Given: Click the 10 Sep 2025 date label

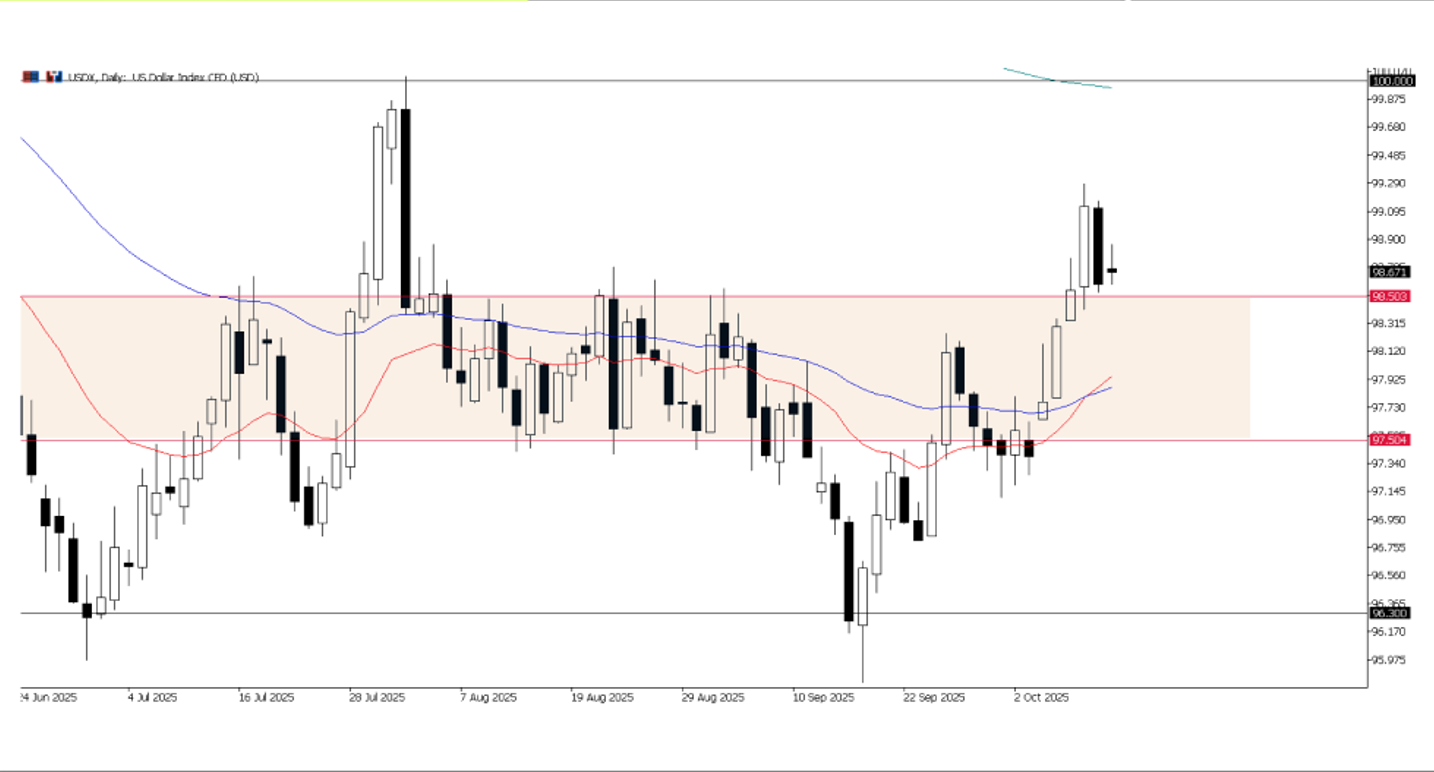Looking at the screenshot, I should pyautogui.click(x=822, y=697).
